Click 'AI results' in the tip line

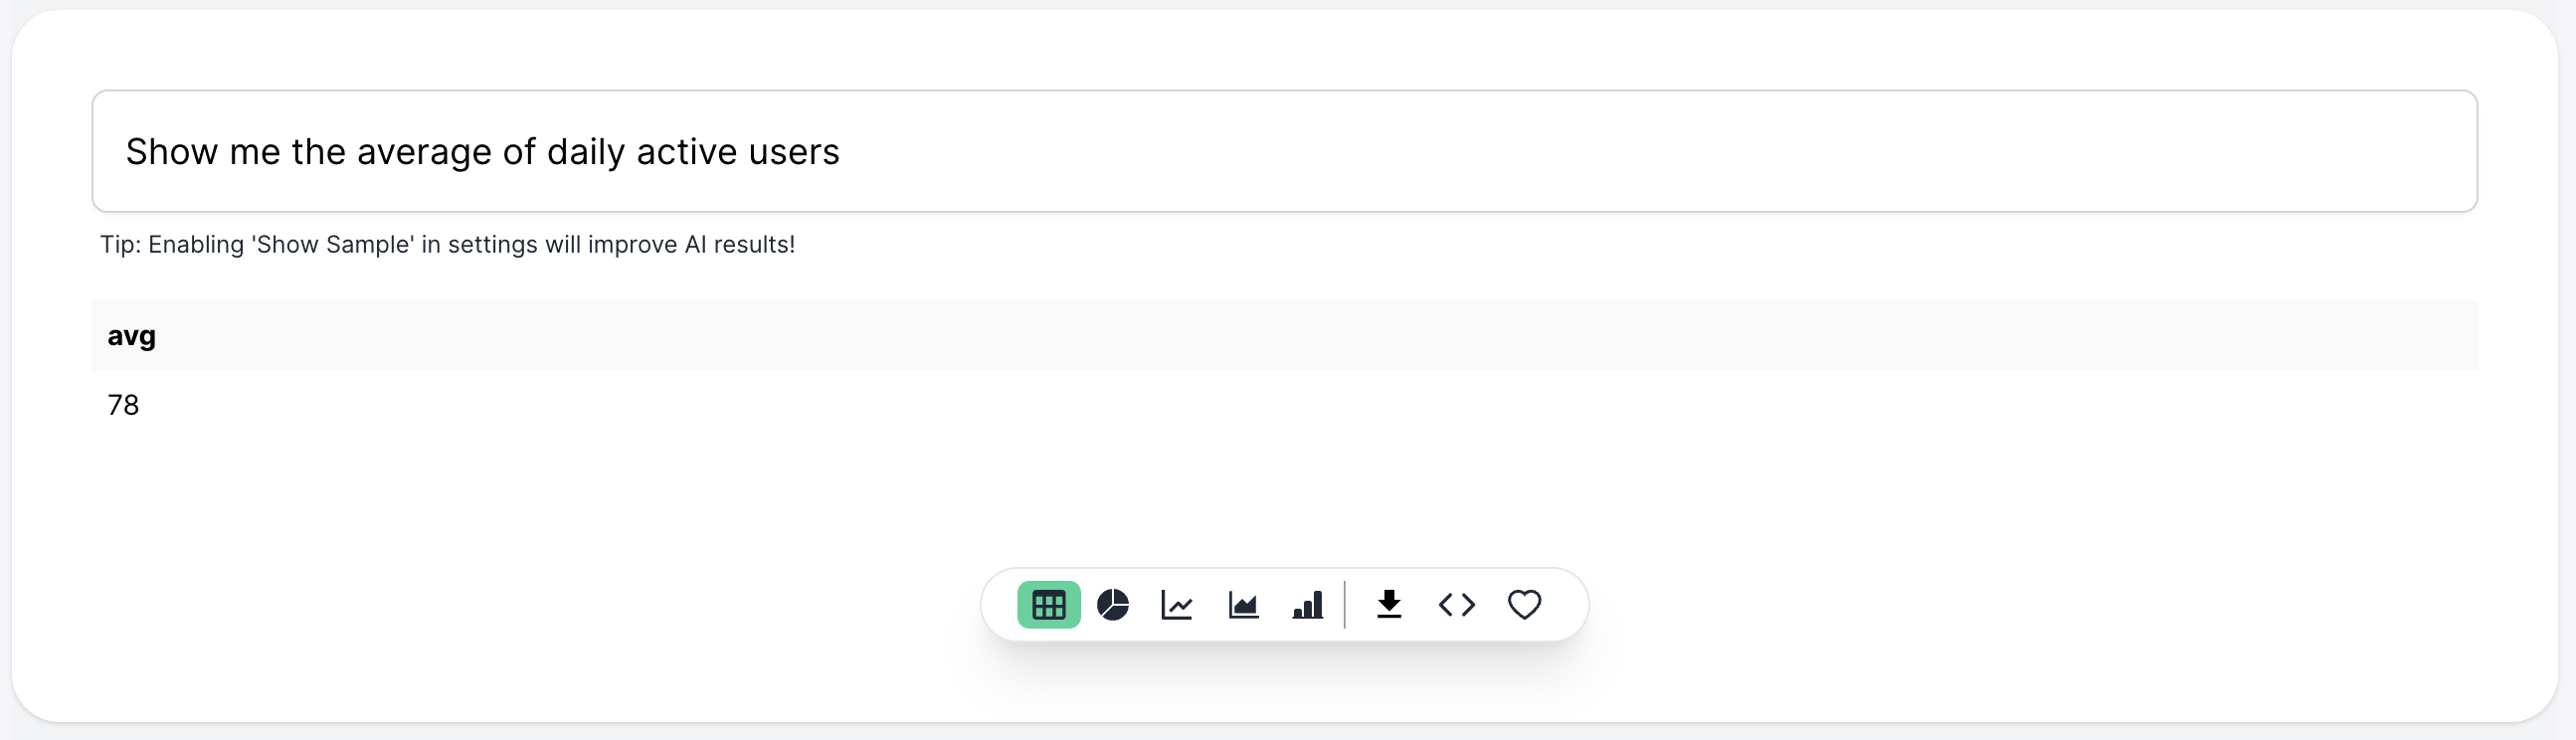coord(739,245)
